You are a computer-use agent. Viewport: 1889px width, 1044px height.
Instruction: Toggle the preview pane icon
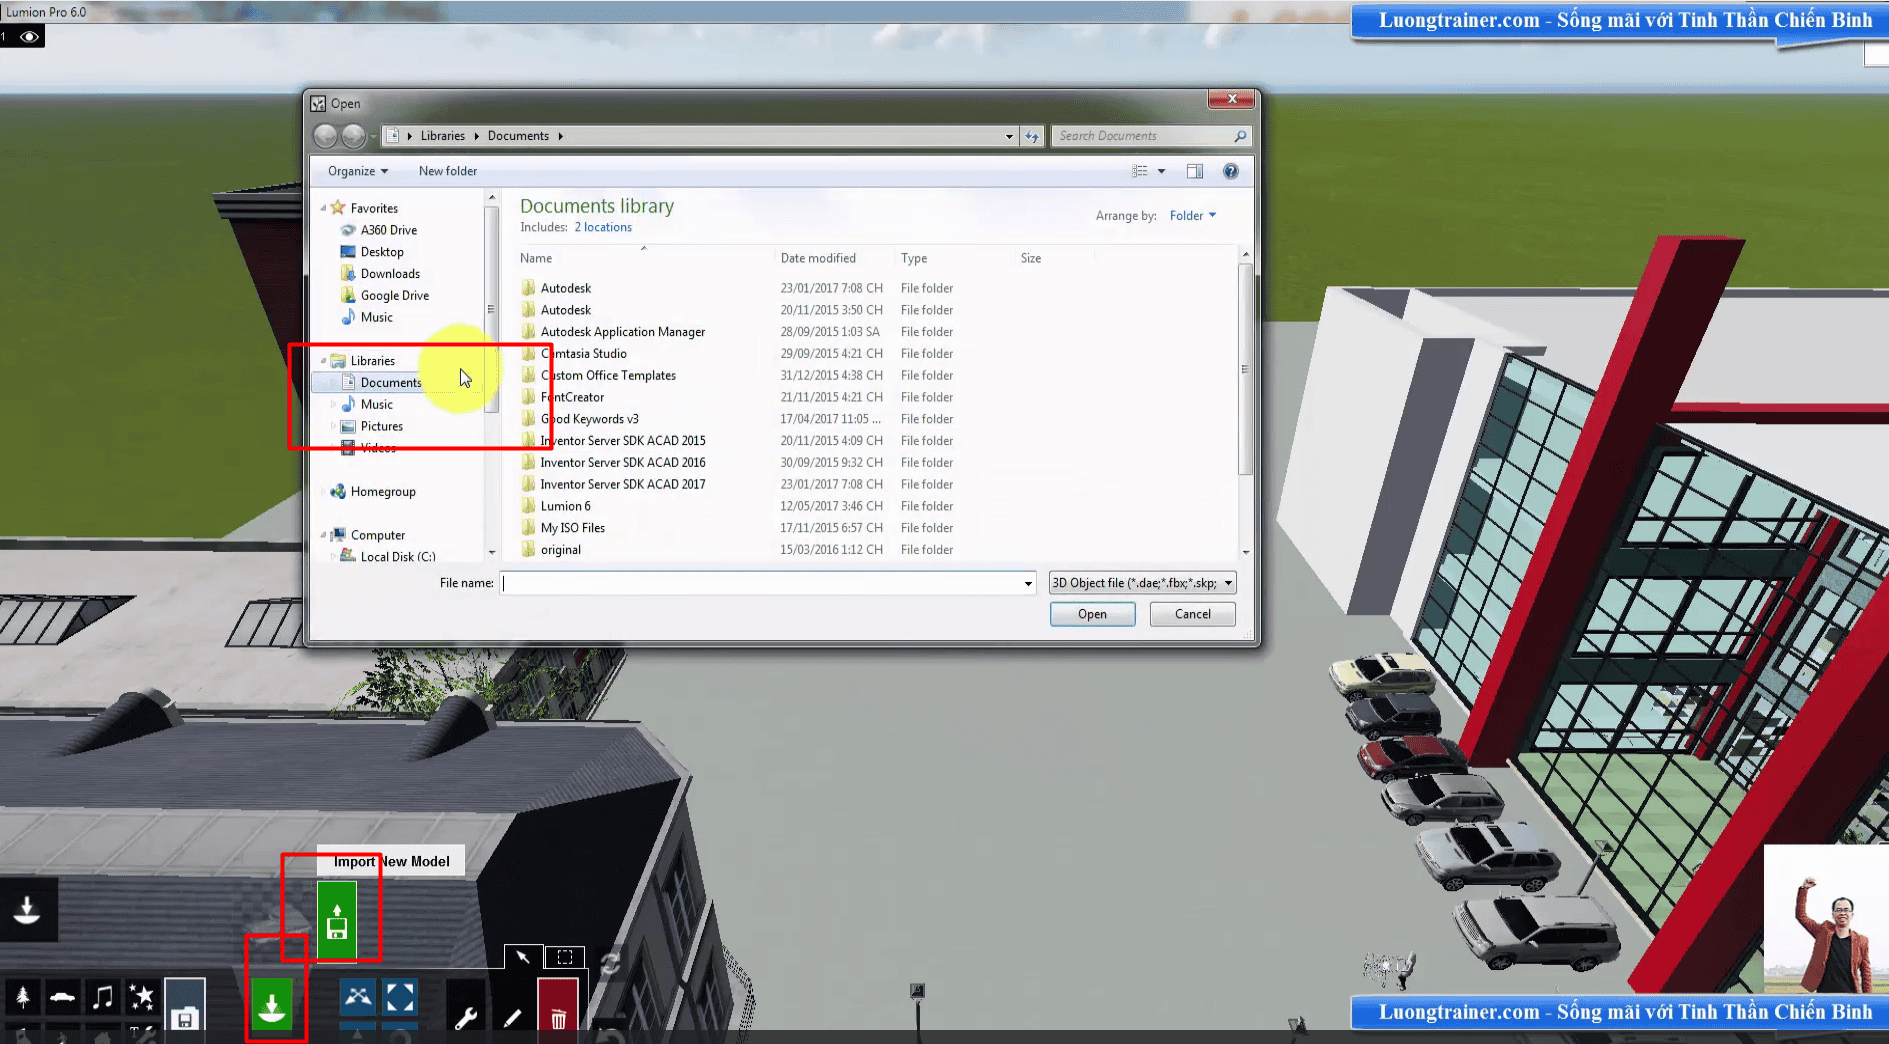point(1195,171)
